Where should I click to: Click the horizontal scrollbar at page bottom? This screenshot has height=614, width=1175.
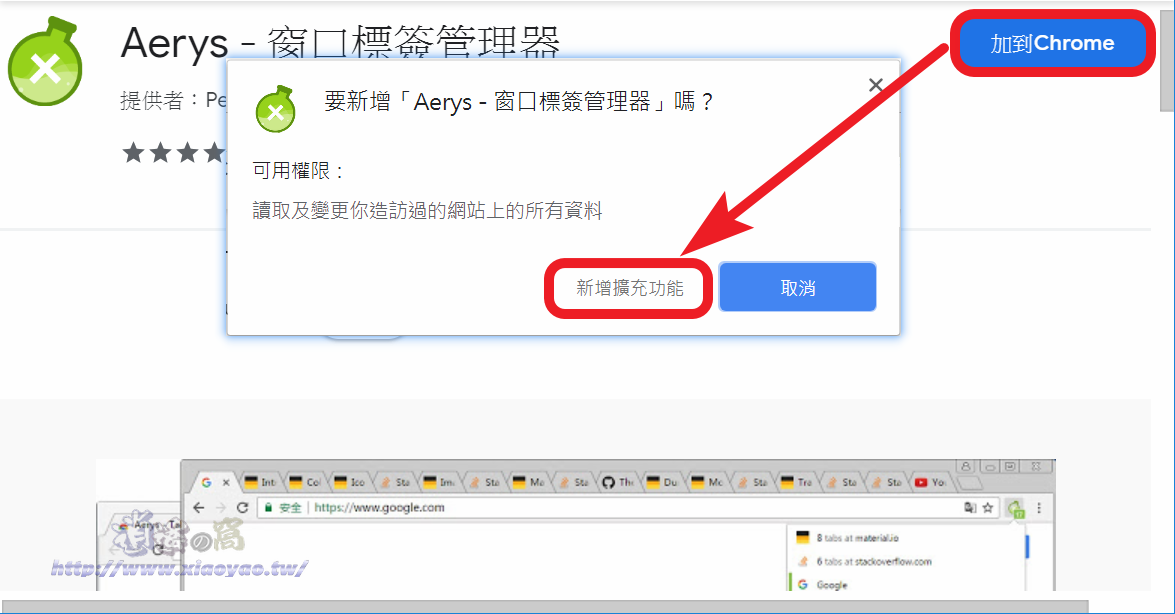click(546, 606)
